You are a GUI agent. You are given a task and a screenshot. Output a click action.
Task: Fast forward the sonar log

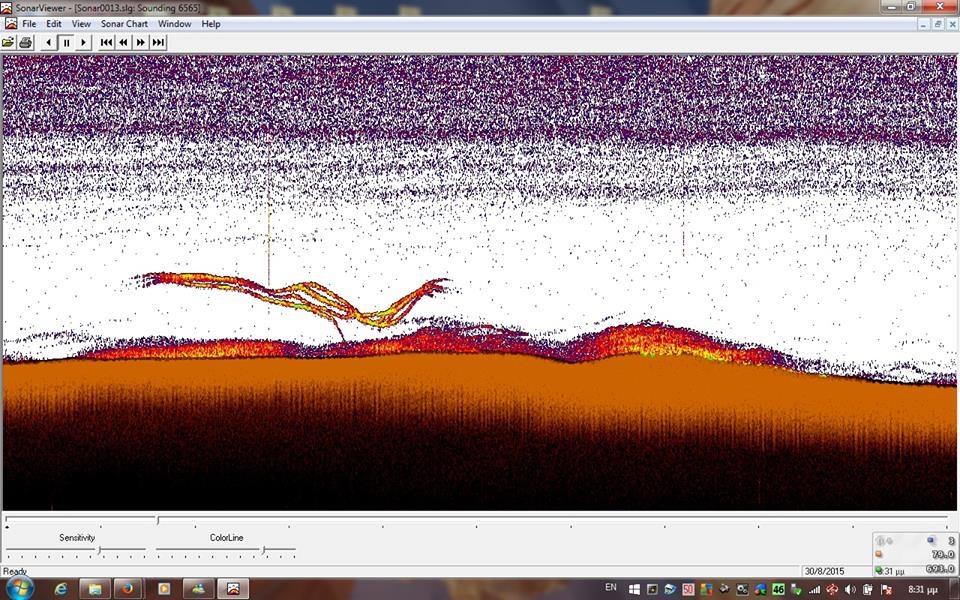pyautogui.click(x=141, y=42)
